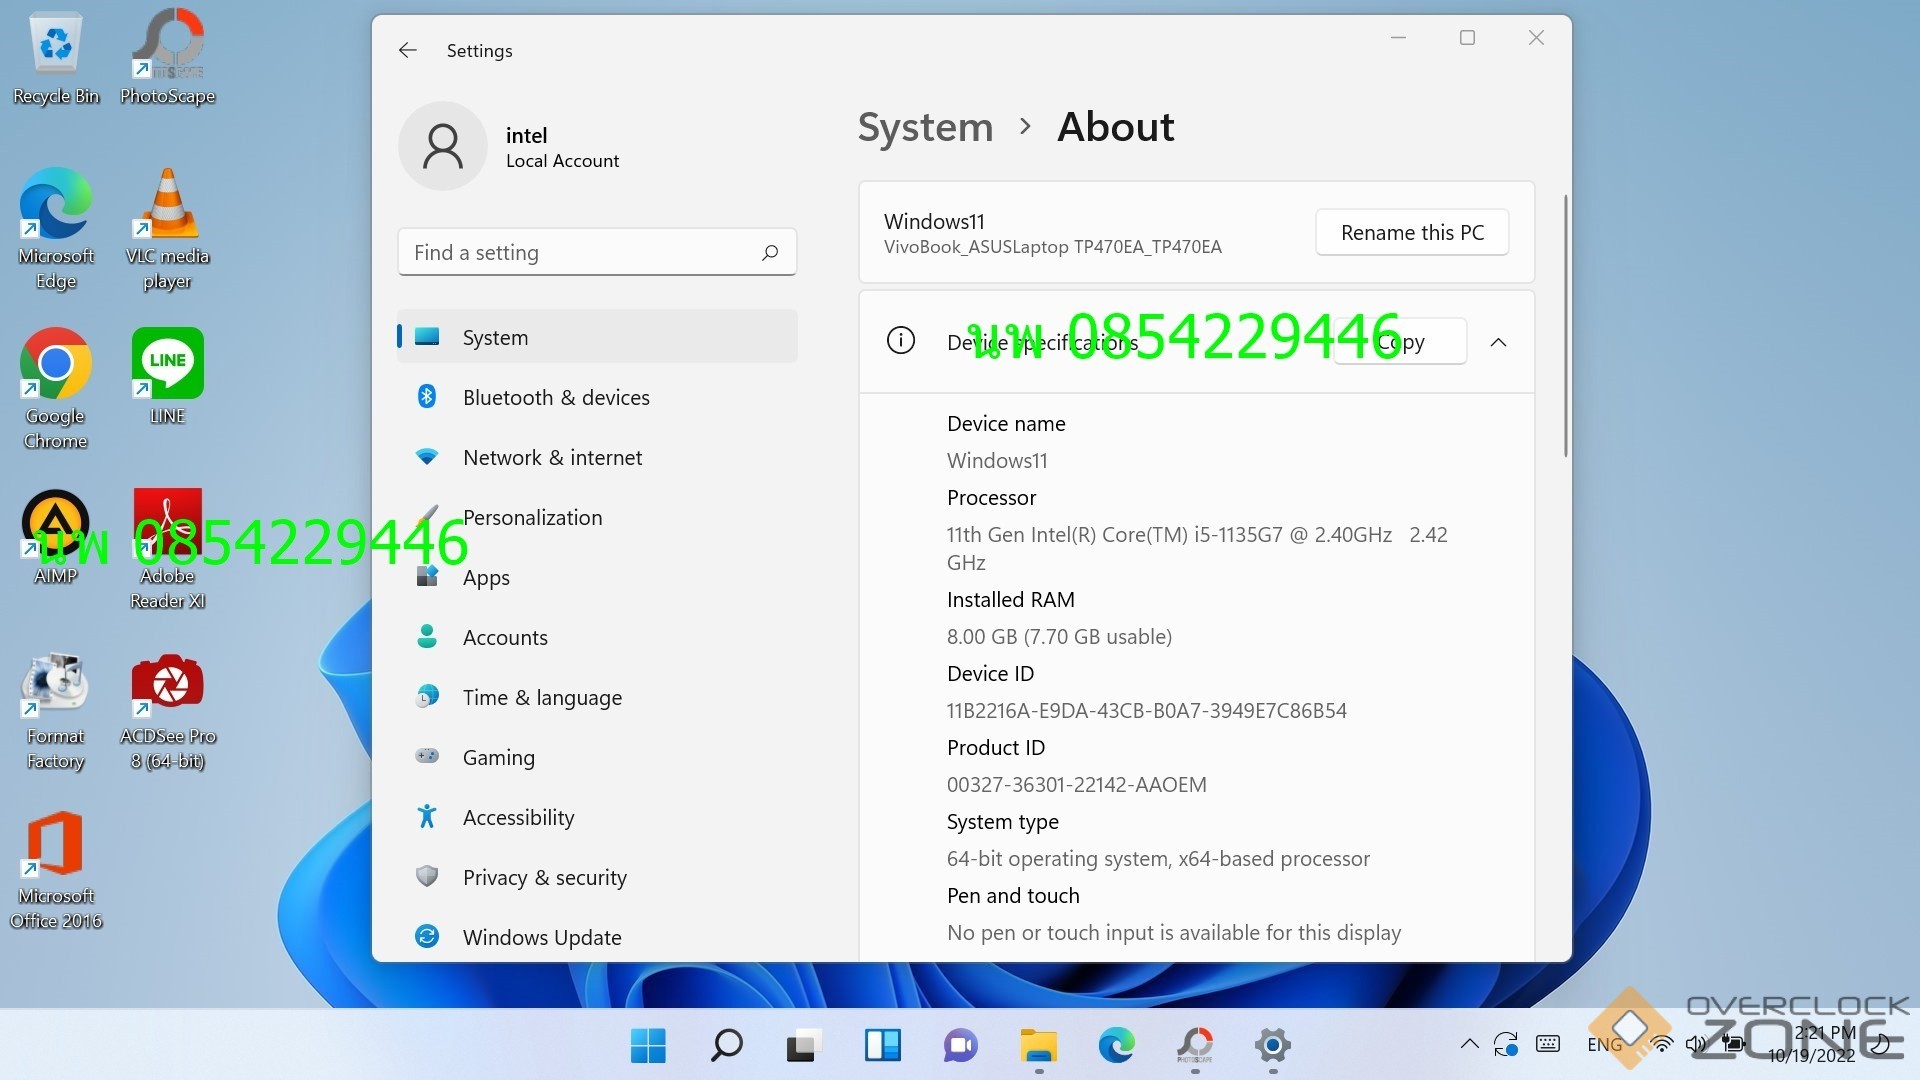Image resolution: width=1920 pixels, height=1080 pixels.
Task: Select the Adobe Reader XI desktop shortcut
Action: 168,550
